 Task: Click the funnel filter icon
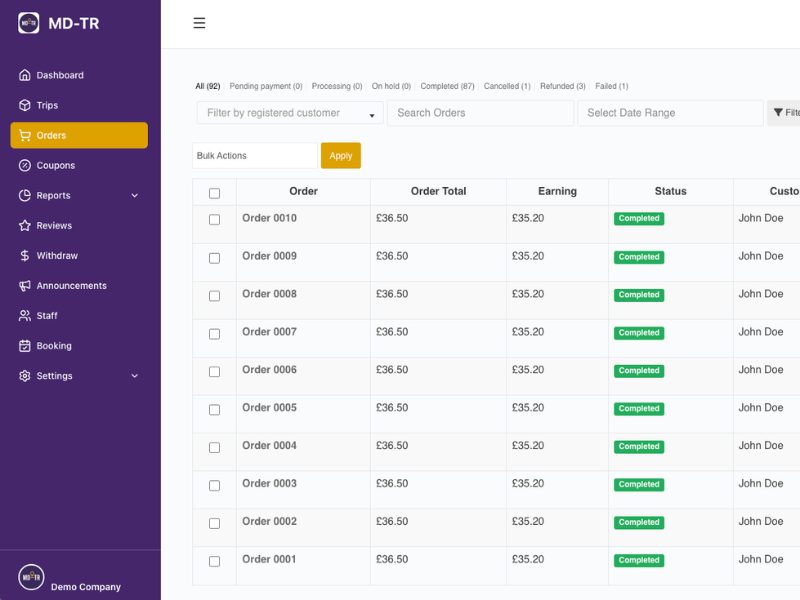778,113
